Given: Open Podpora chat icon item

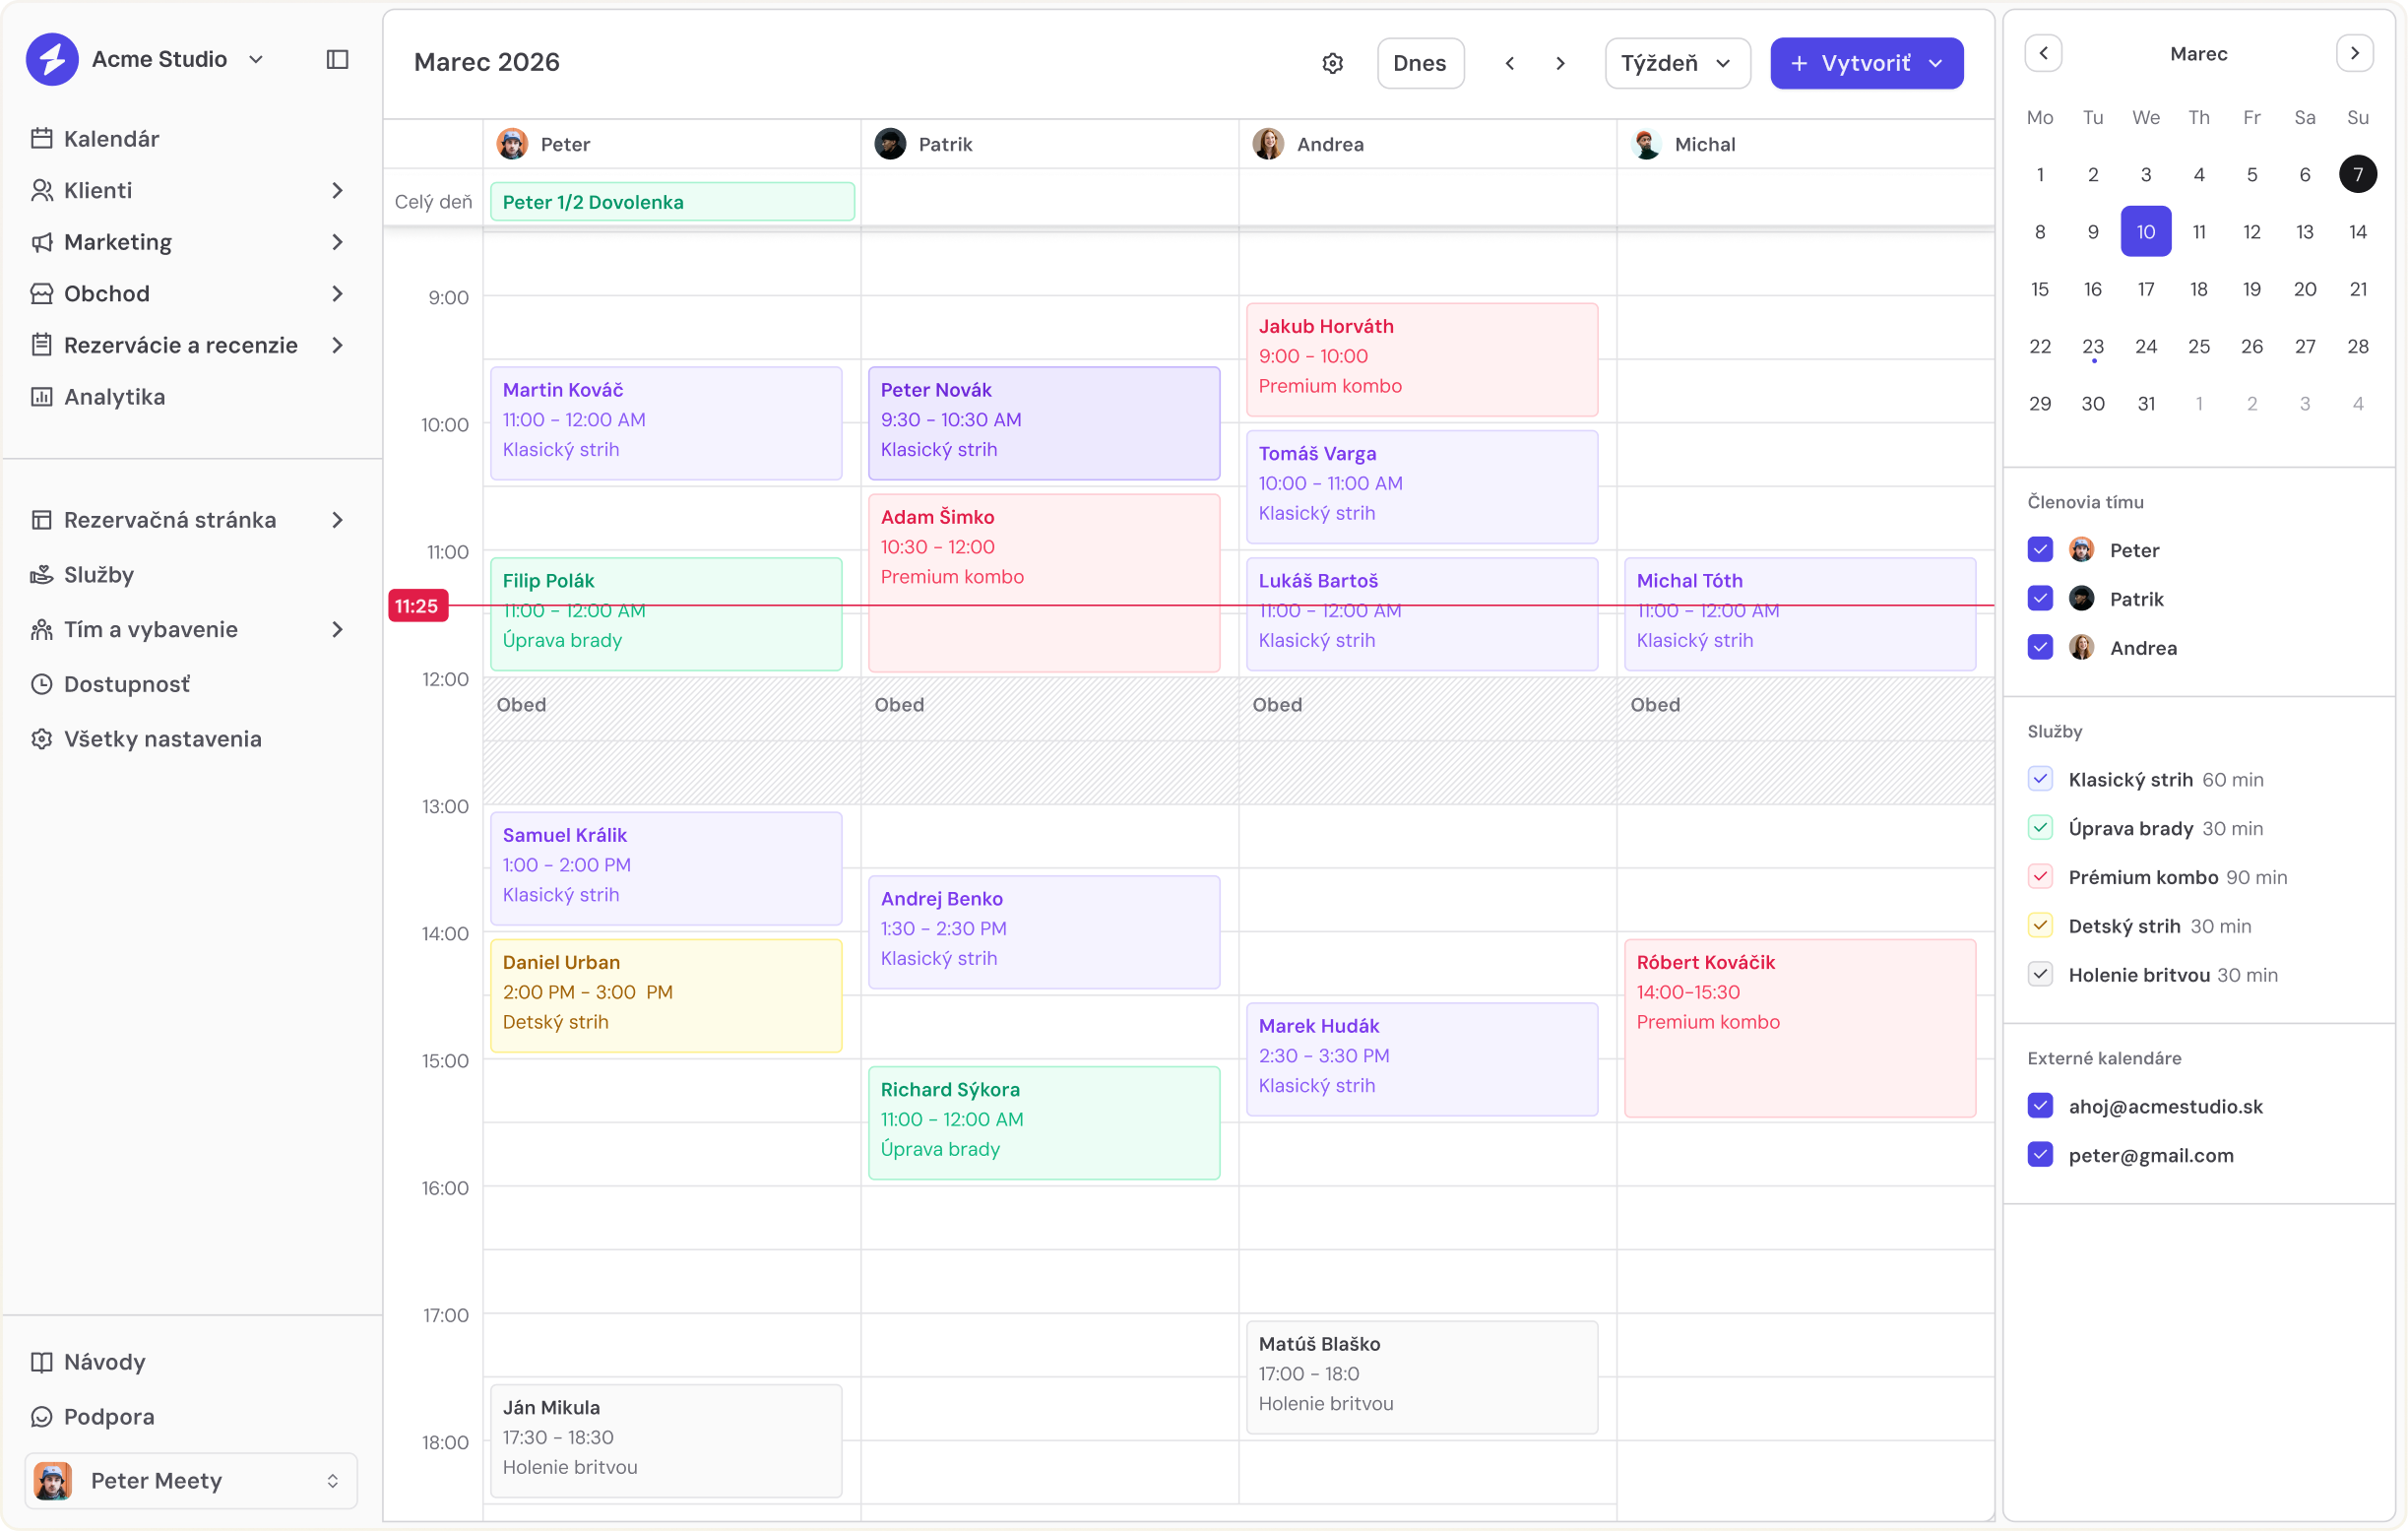Looking at the screenshot, I should point(108,1417).
